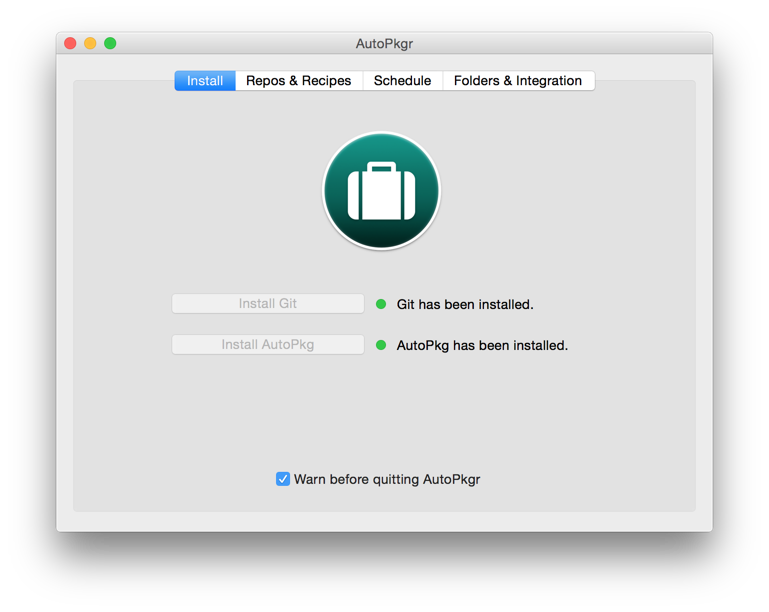Click the AutoPkgr briefcase logo icon
The width and height of the screenshot is (769, 612).
(382, 191)
